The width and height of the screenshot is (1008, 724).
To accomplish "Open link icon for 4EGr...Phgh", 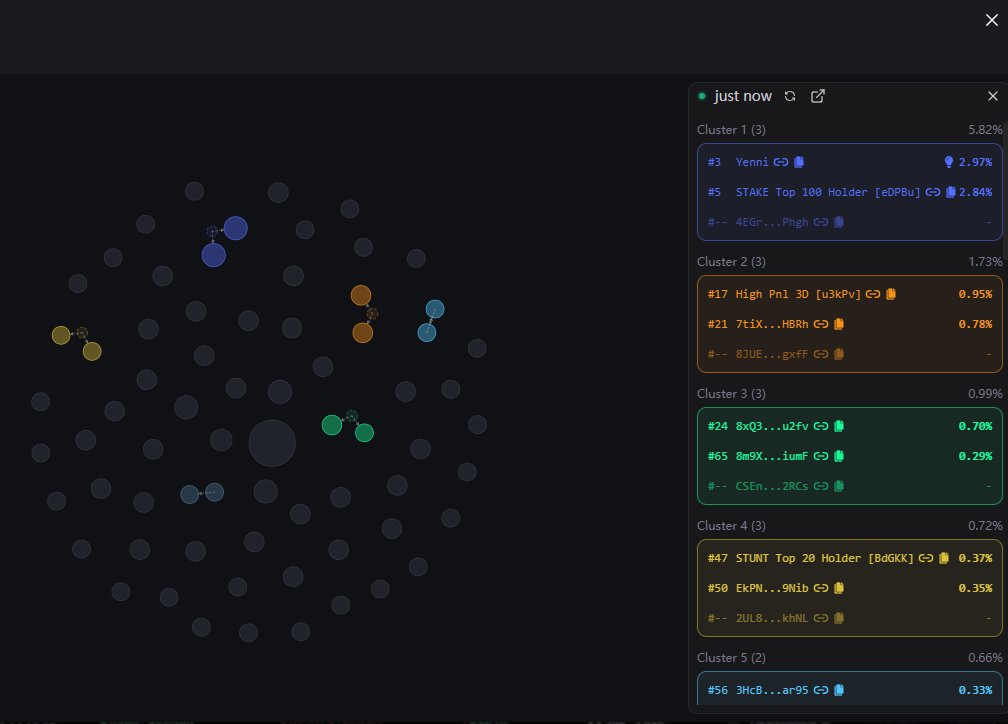I will click(x=821, y=222).
